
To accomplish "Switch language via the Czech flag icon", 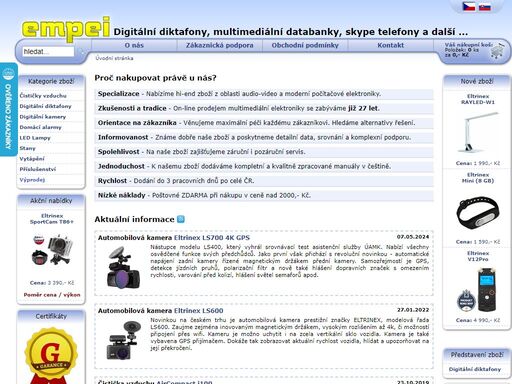I will coord(469,6).
